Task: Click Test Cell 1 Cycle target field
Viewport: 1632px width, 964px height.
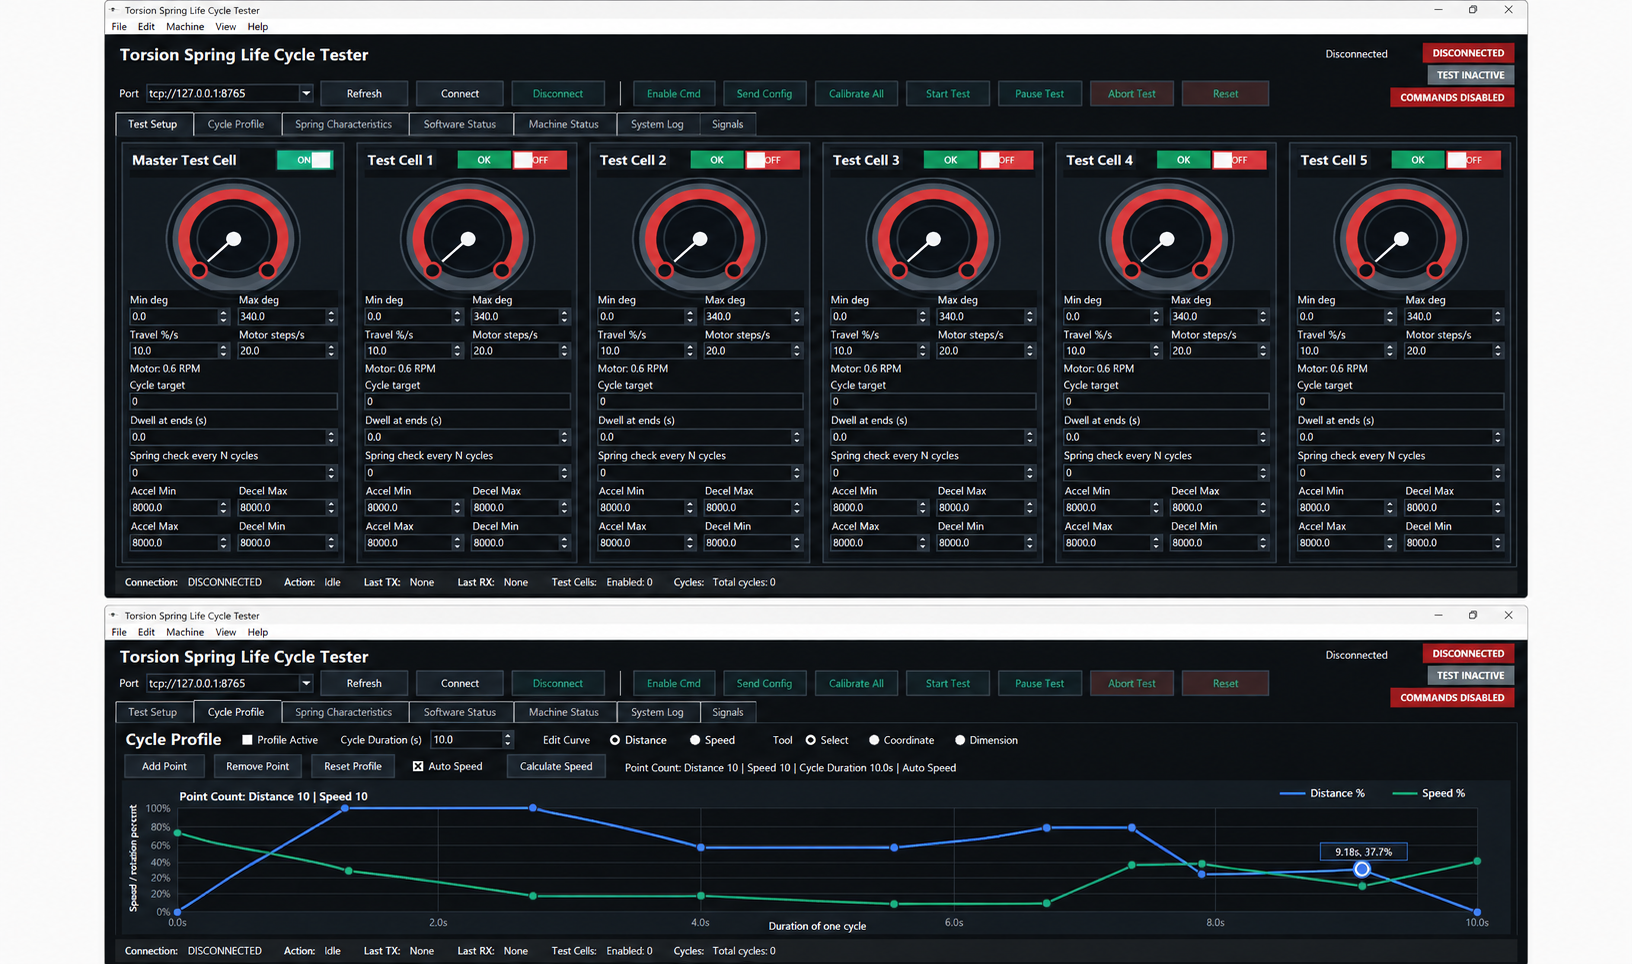Action: (x=467, y=401)
